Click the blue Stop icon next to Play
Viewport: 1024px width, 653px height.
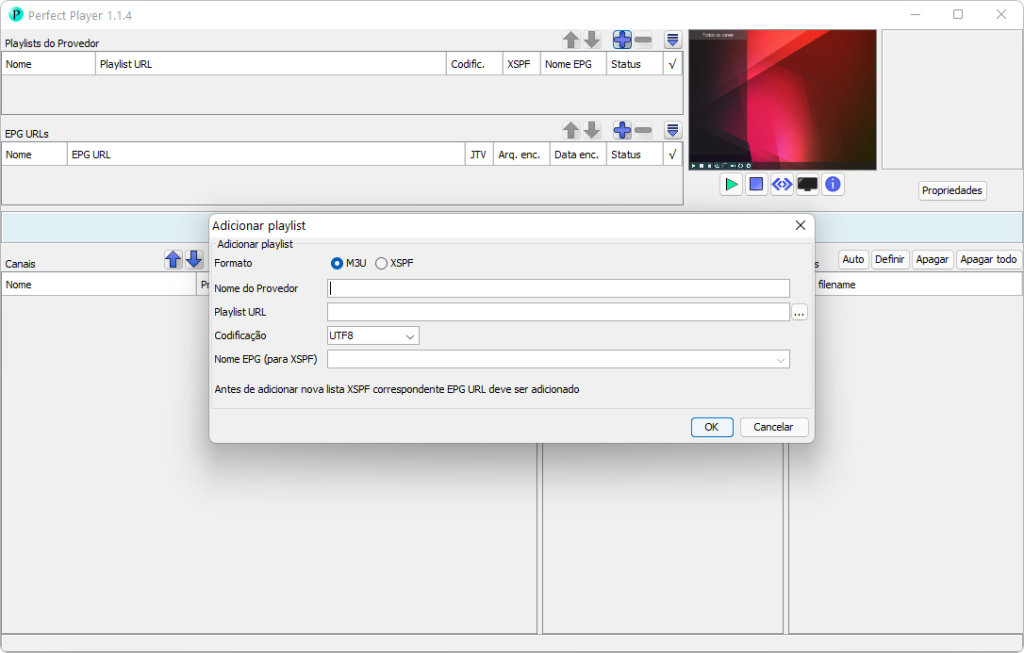(x=756, y=184)
